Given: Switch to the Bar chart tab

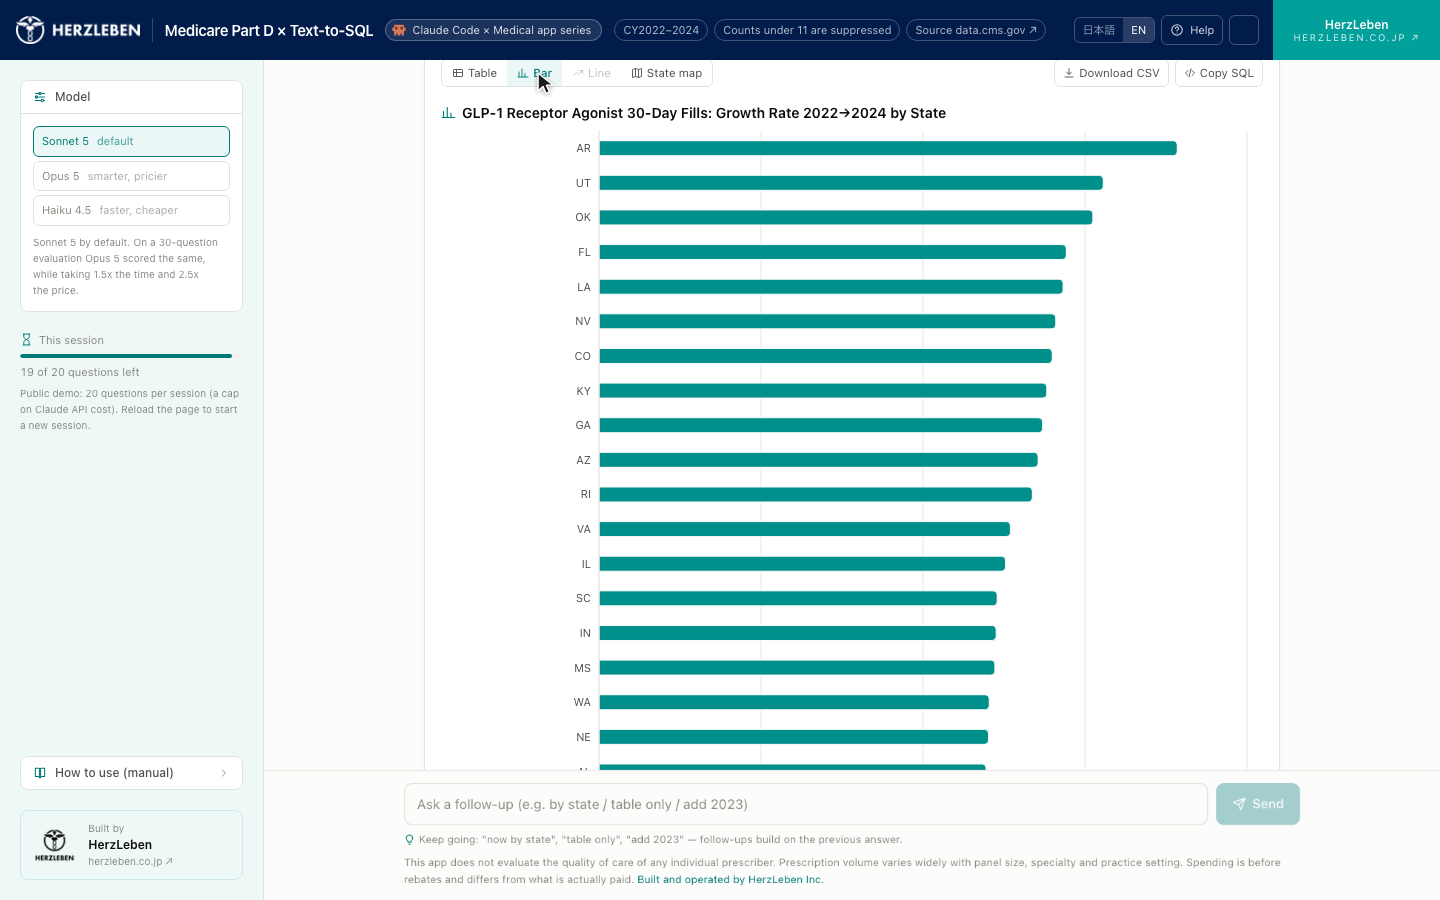Looking at the screenshot, I should pos(535,73).
